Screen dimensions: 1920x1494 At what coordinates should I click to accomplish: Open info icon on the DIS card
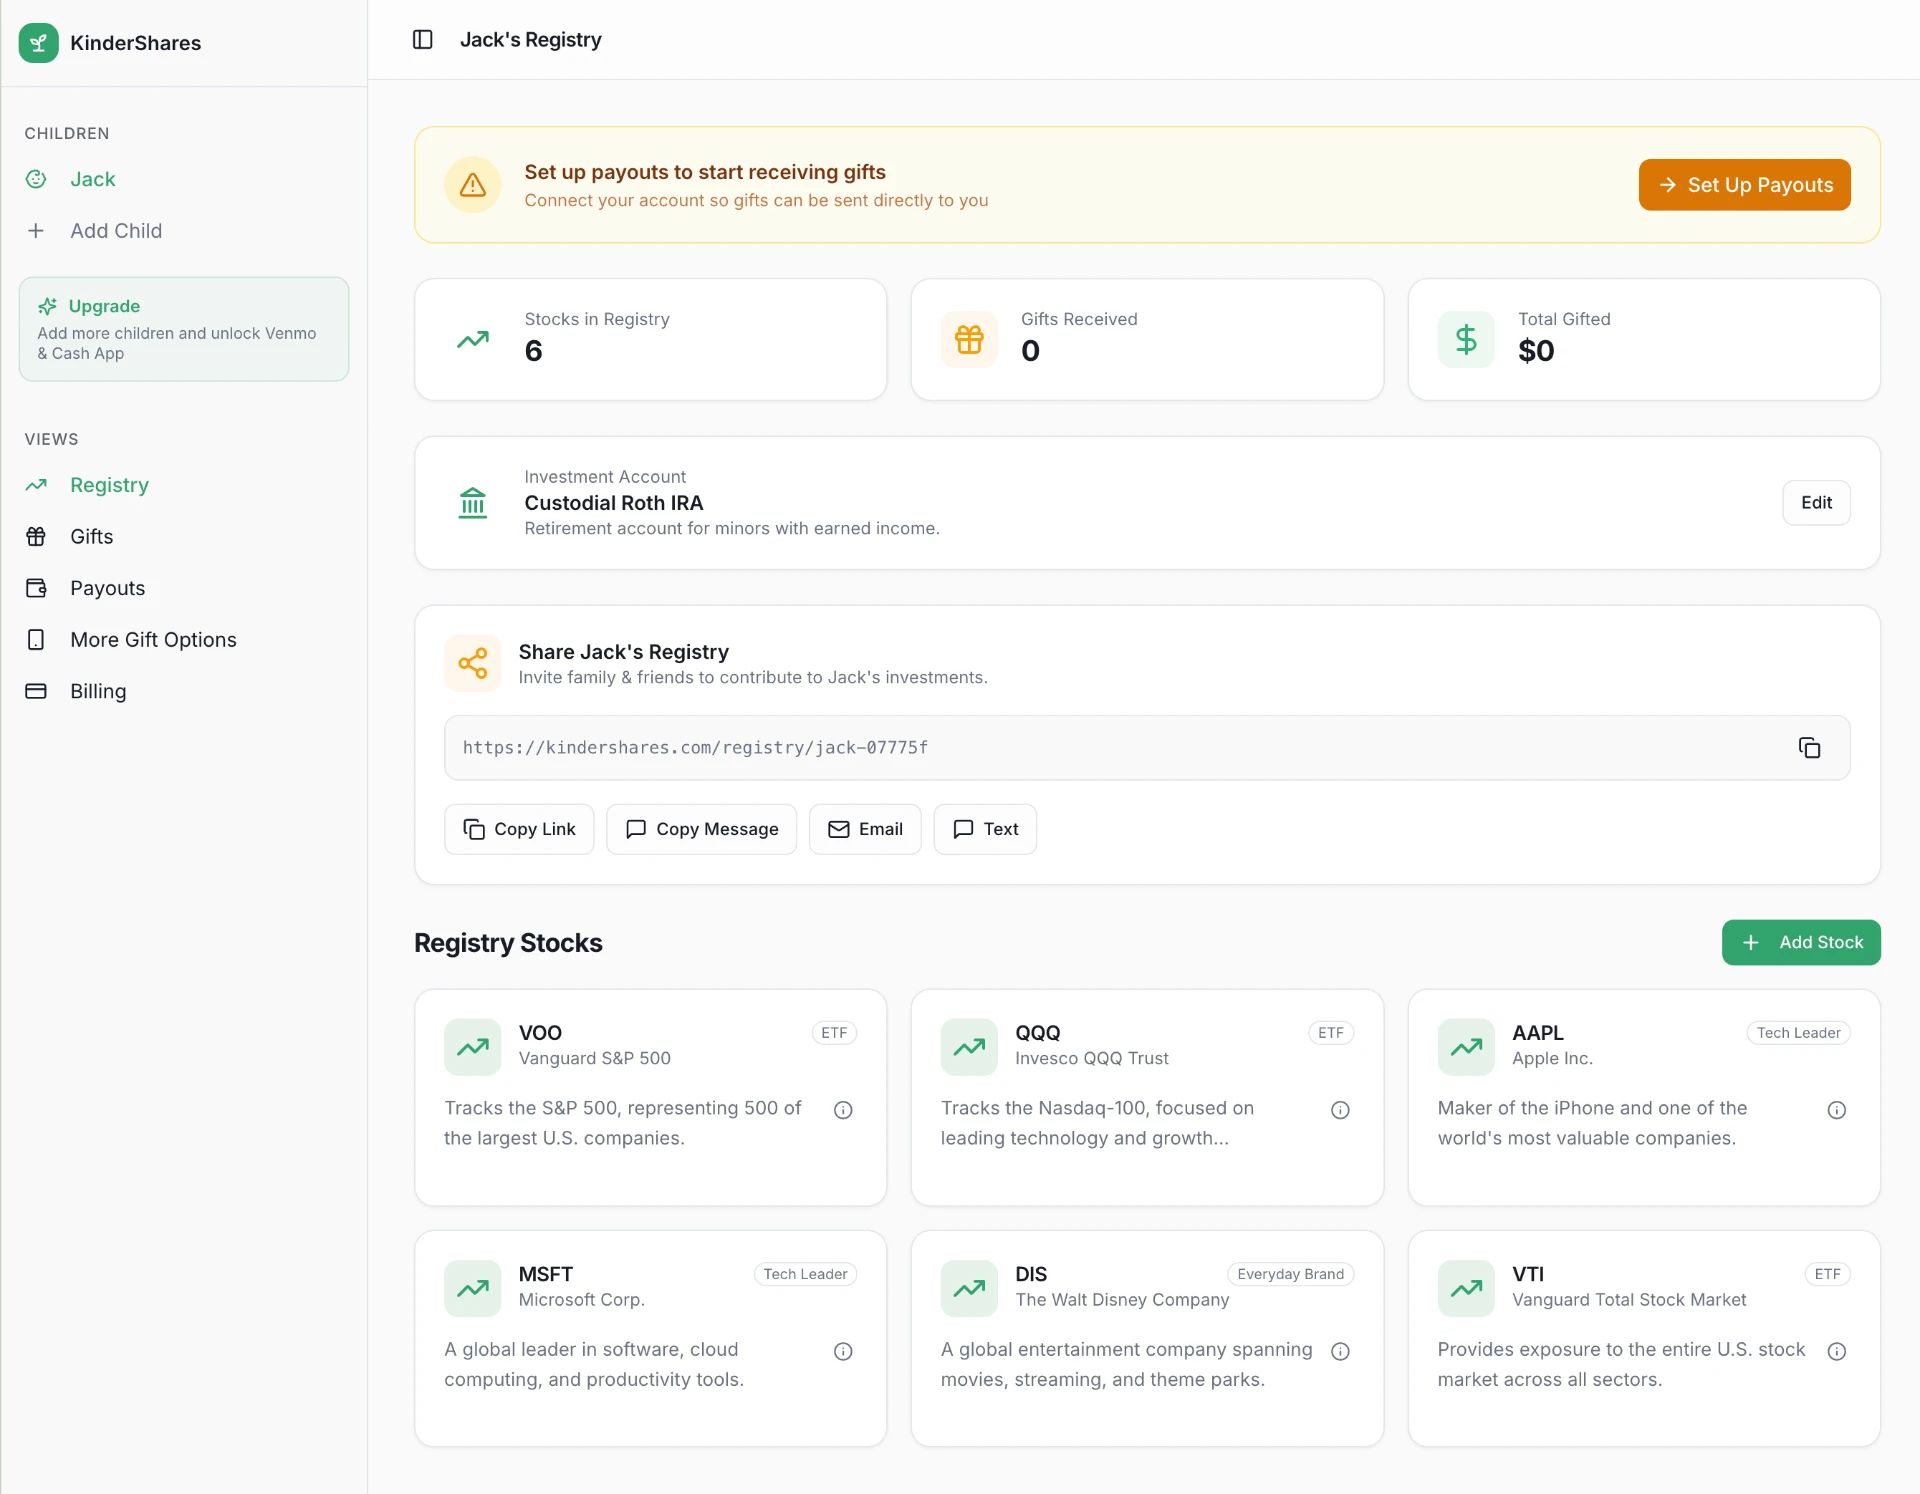[1340, 1352]
